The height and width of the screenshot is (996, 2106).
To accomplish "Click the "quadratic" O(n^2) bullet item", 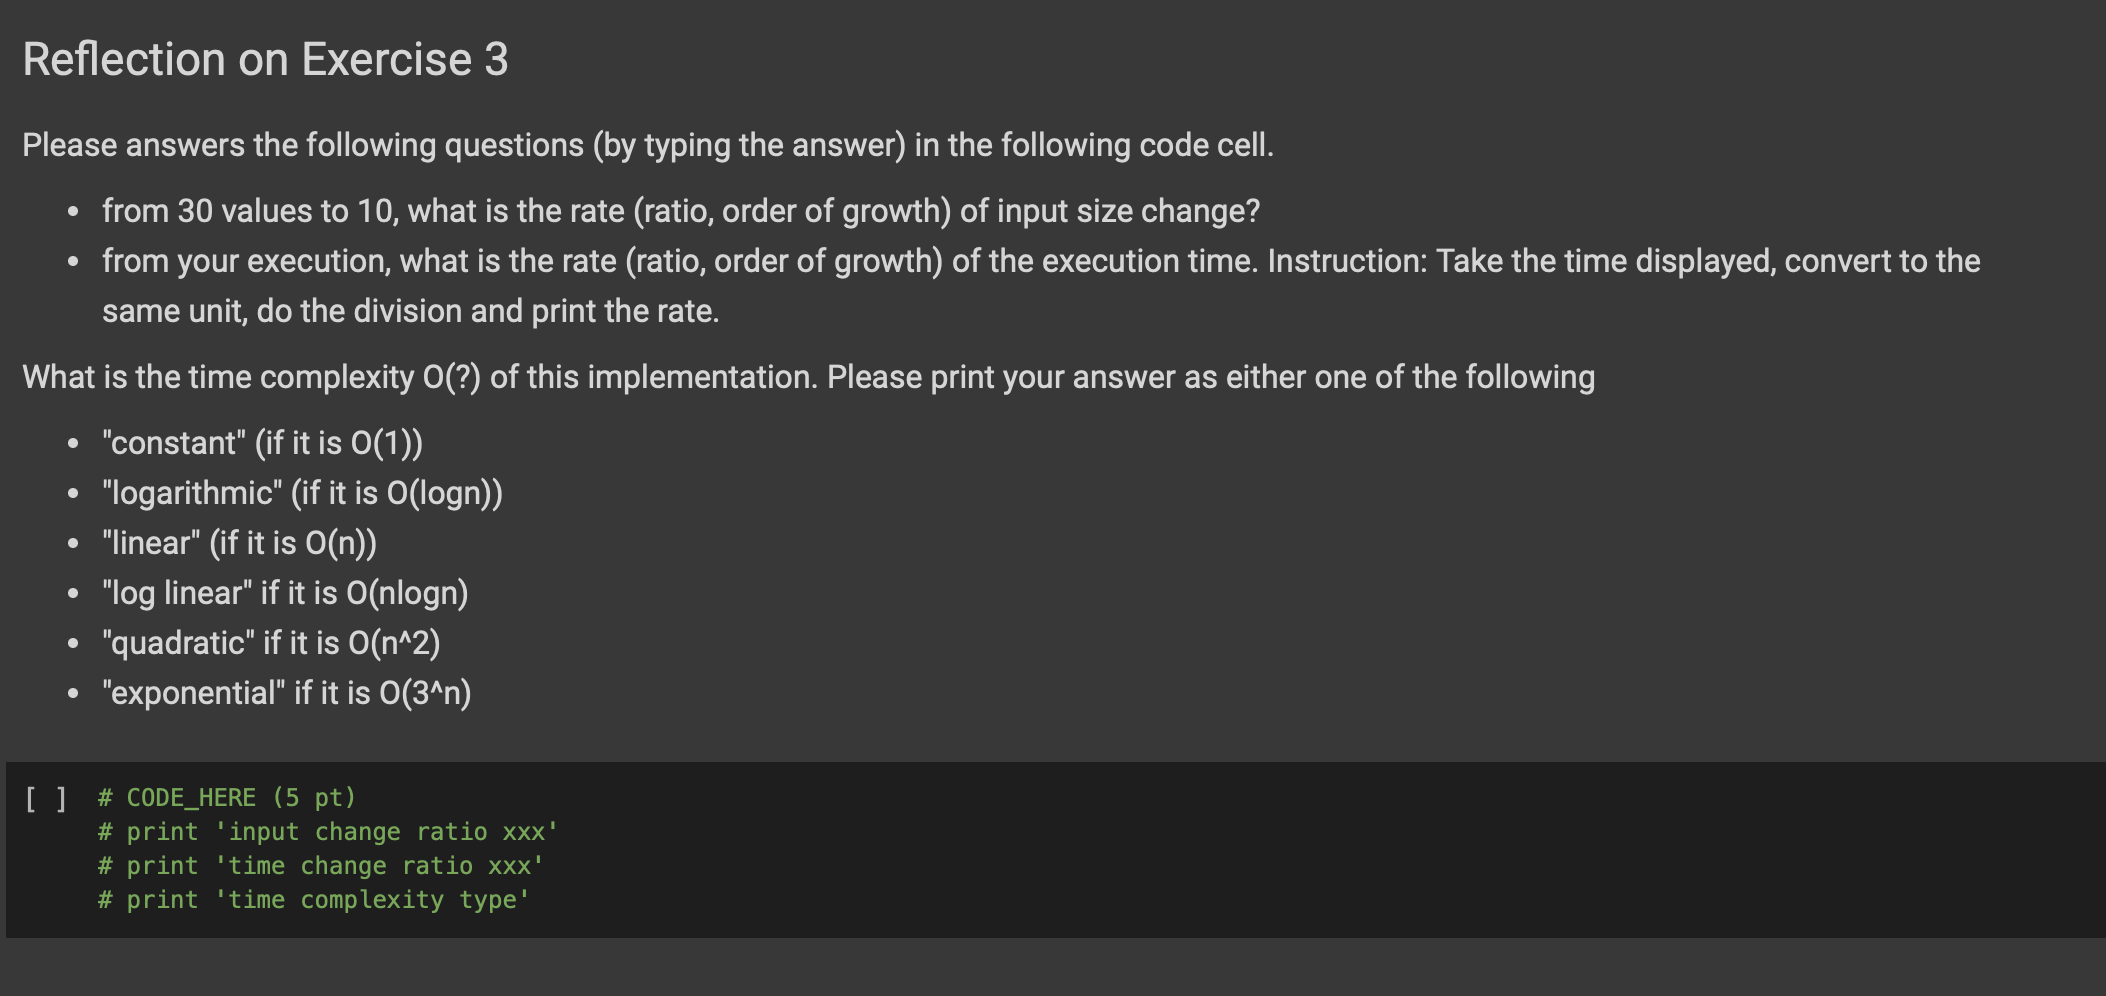I will (271, 643).
